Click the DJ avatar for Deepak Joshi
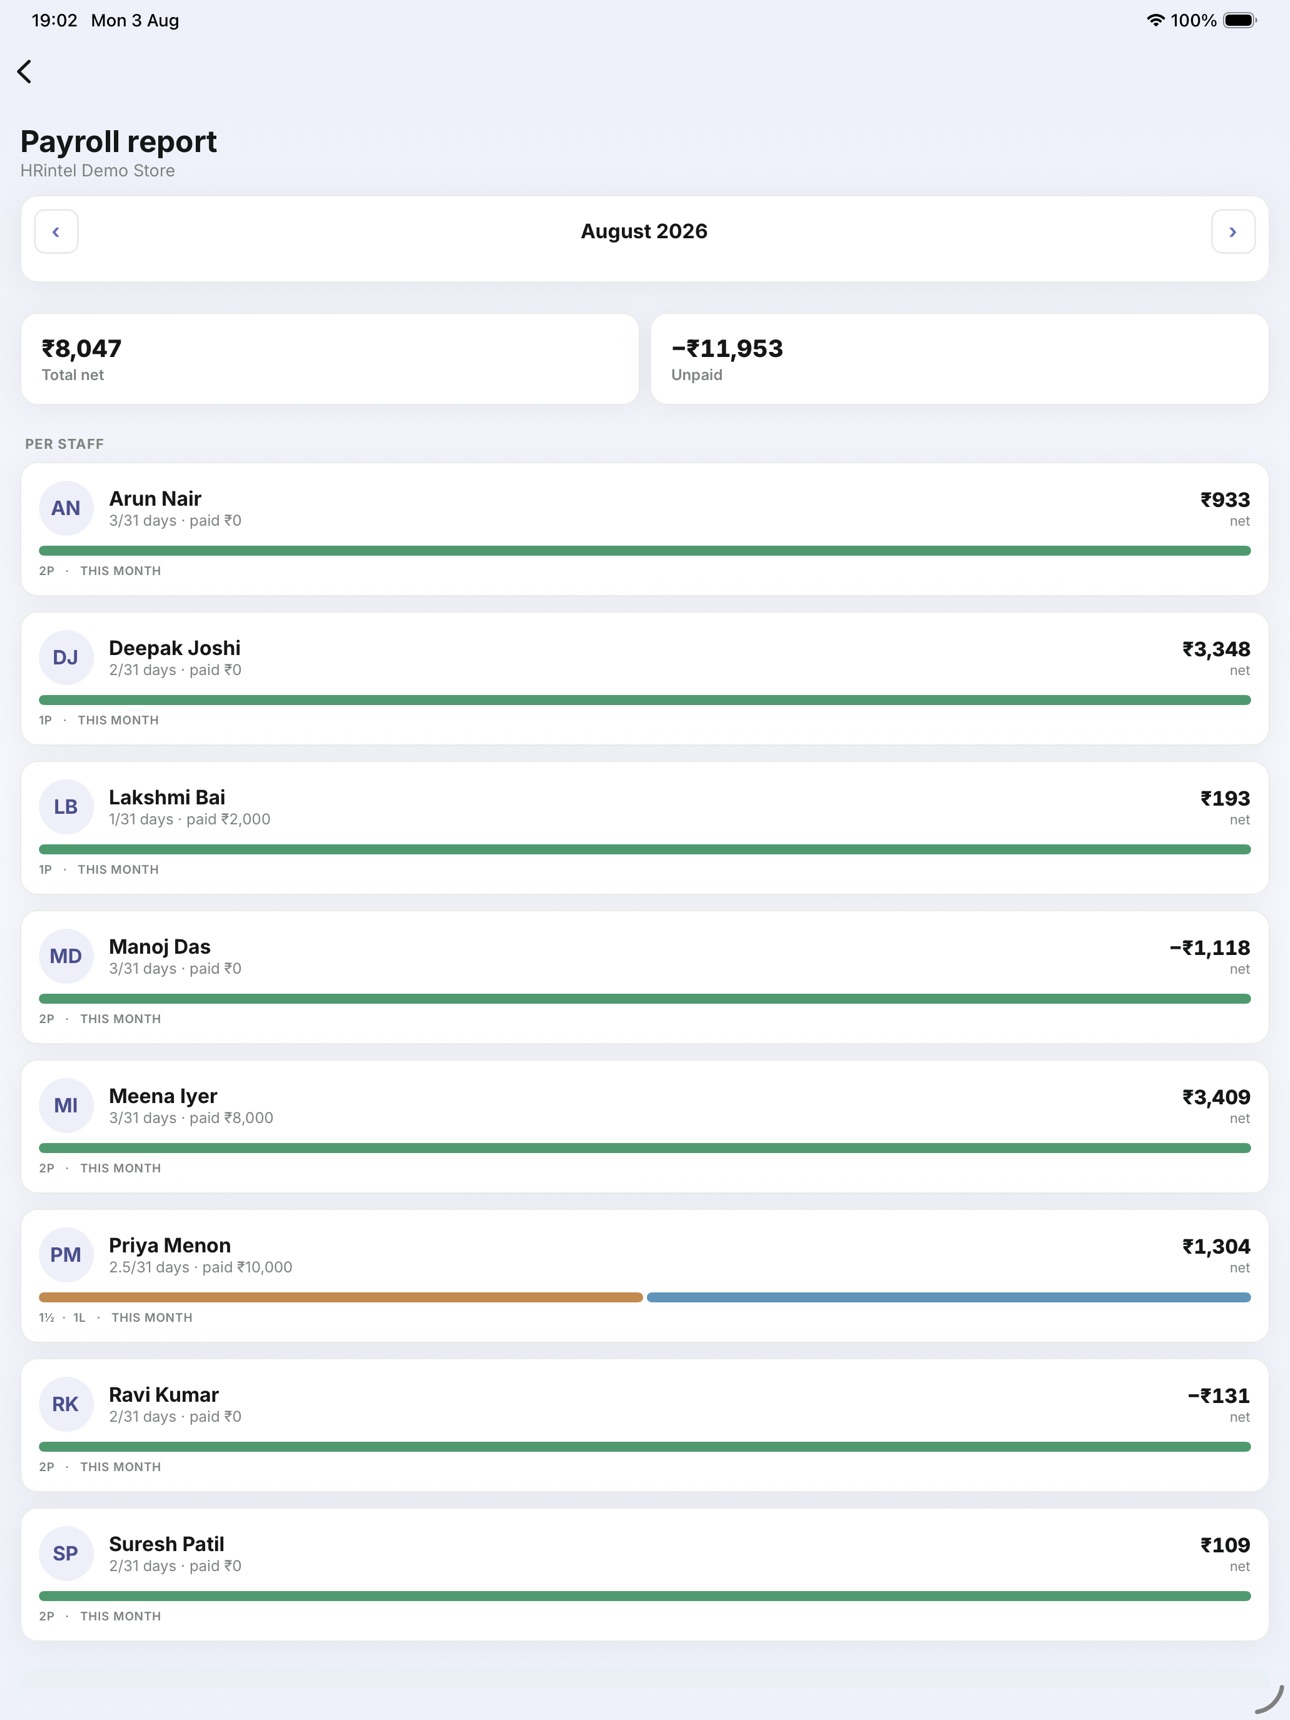 (x=66, y=657)
